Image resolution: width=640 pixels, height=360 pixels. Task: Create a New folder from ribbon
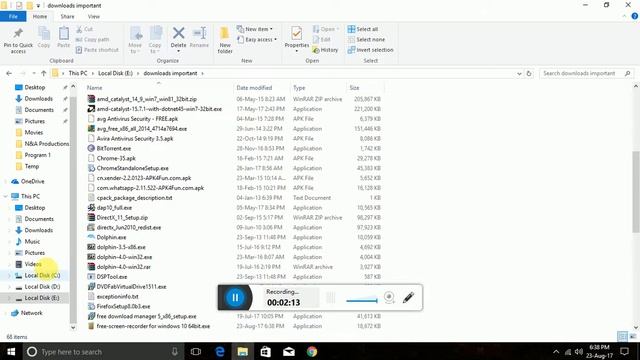point(225,40)
